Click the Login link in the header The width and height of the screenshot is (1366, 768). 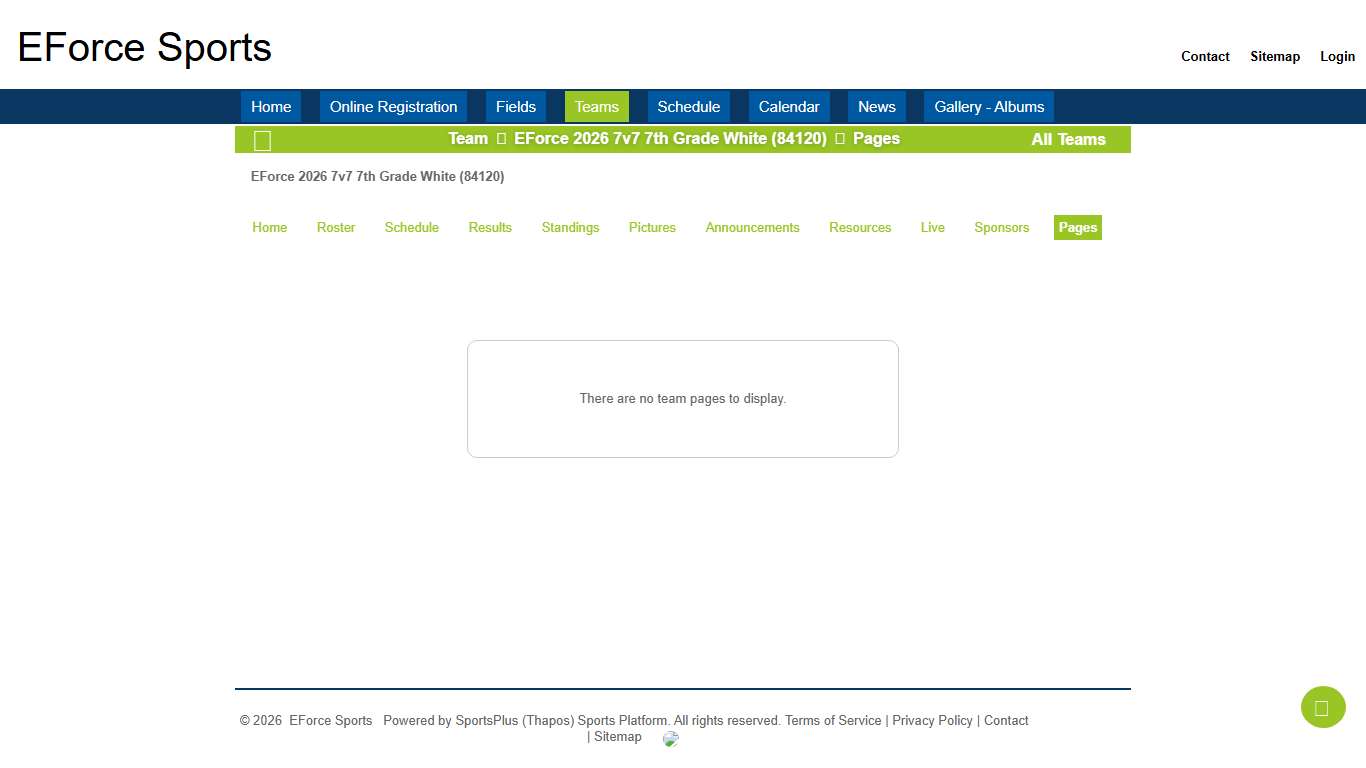coord(1337,57)
